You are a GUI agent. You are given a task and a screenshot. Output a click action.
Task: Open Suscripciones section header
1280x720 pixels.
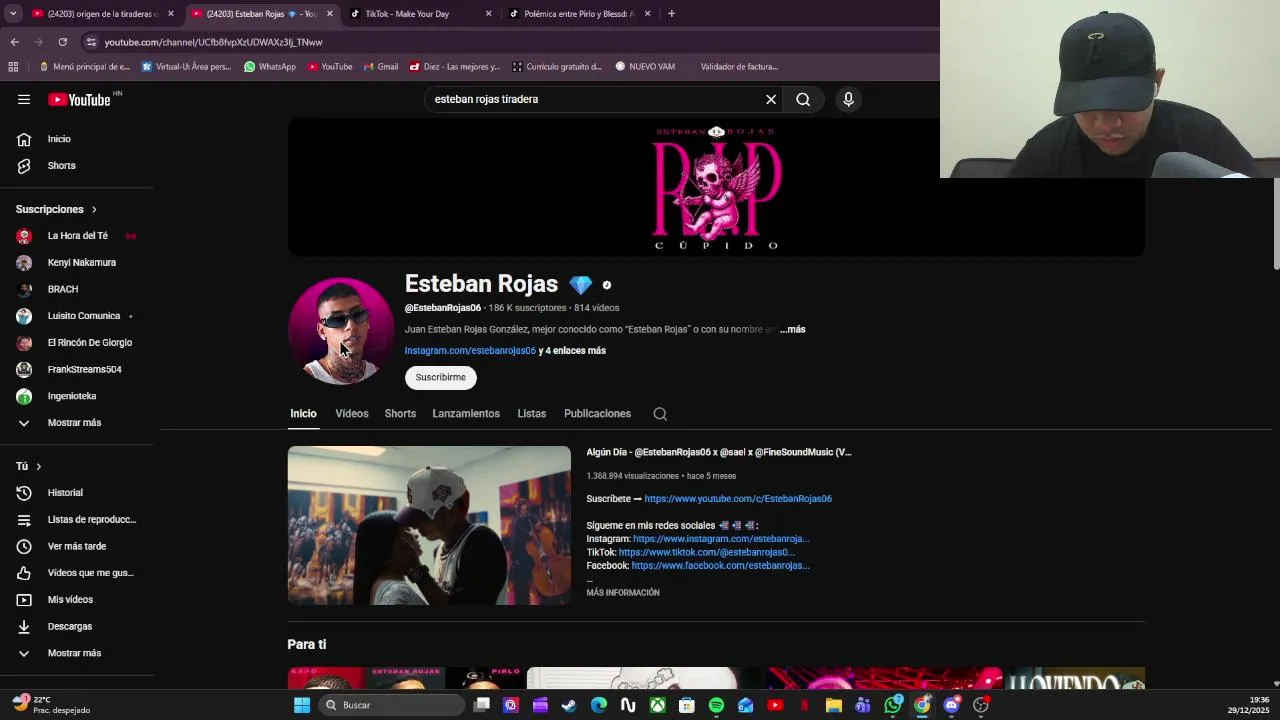coord(56,209)
